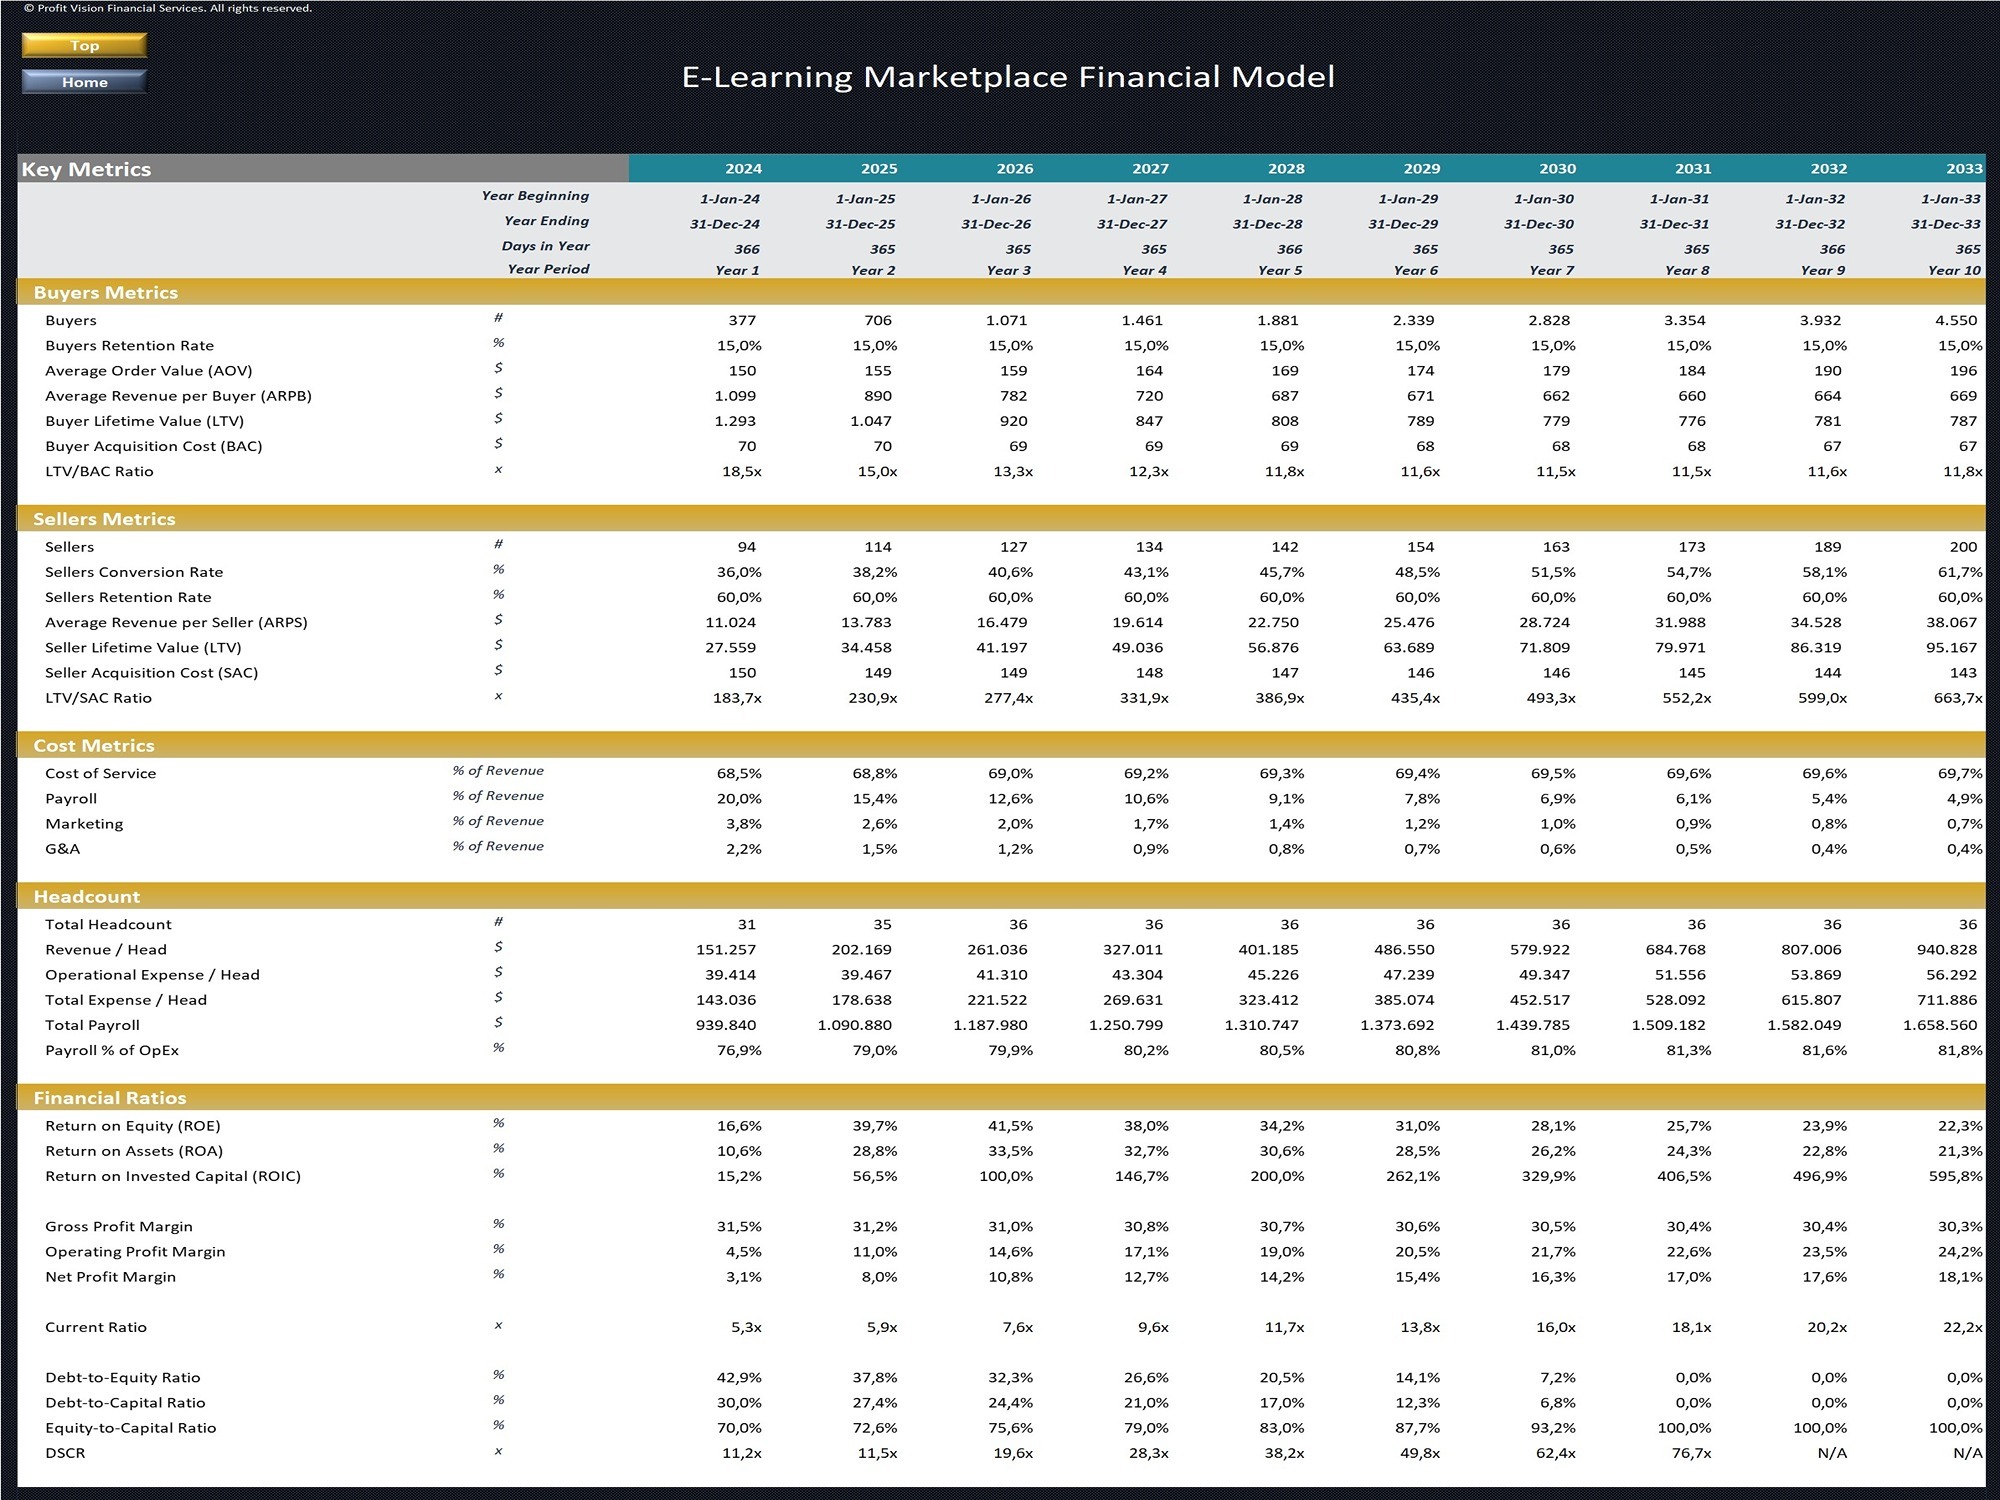
Task: Select ARPS value 11.024 cell
Action: coord(730,622)
